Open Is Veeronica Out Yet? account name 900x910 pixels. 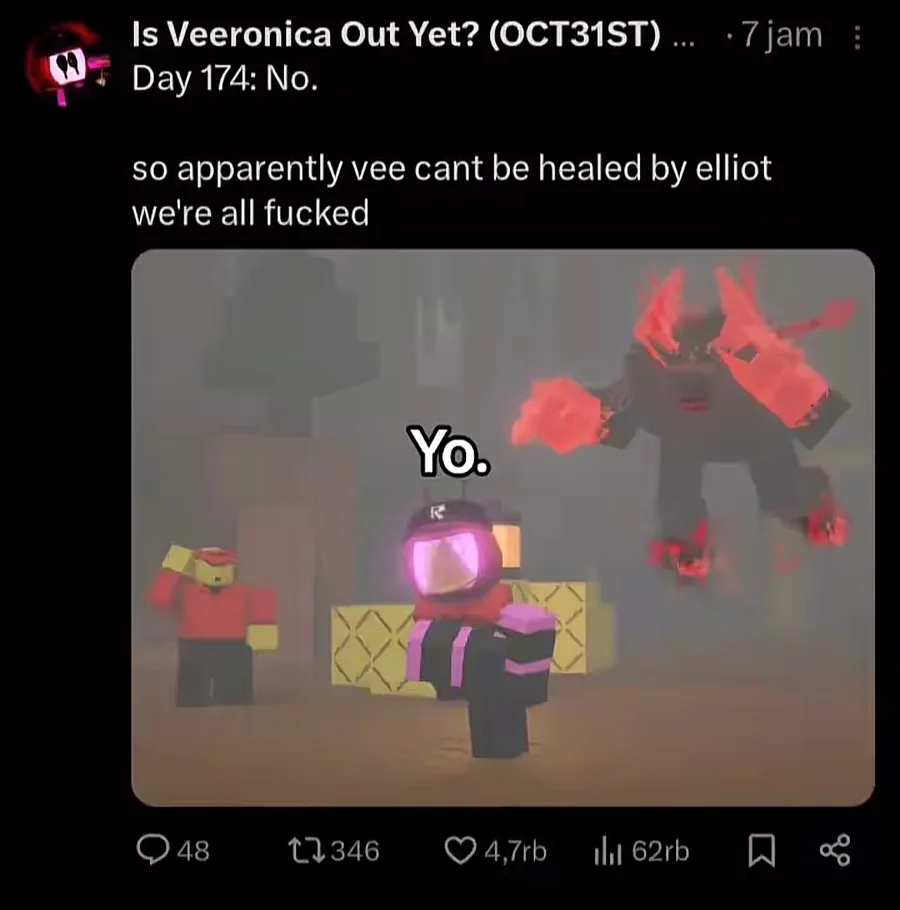click(x=396, y=35)
